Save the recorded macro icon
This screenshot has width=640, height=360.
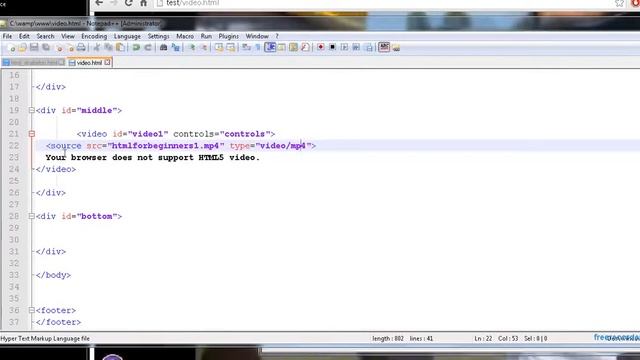pos(369,47)
